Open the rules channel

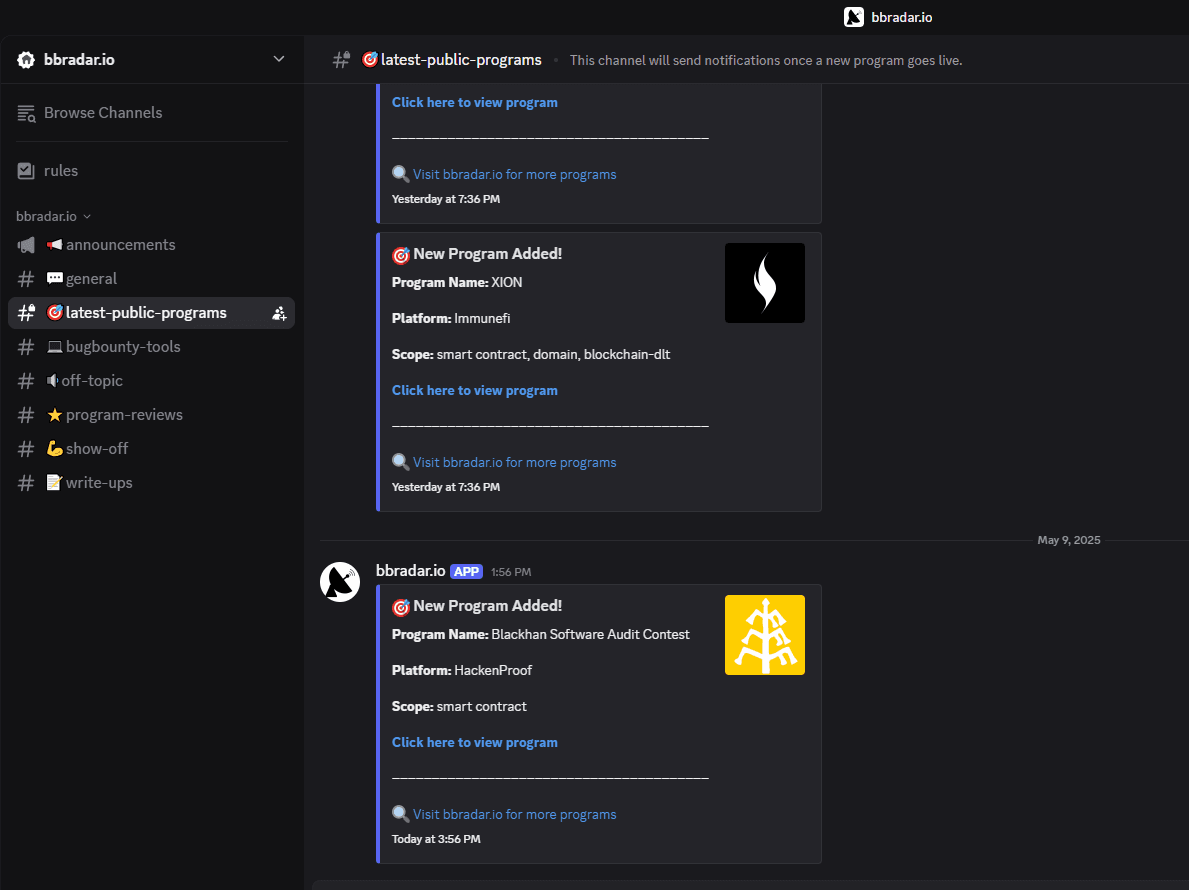[61, 171]
